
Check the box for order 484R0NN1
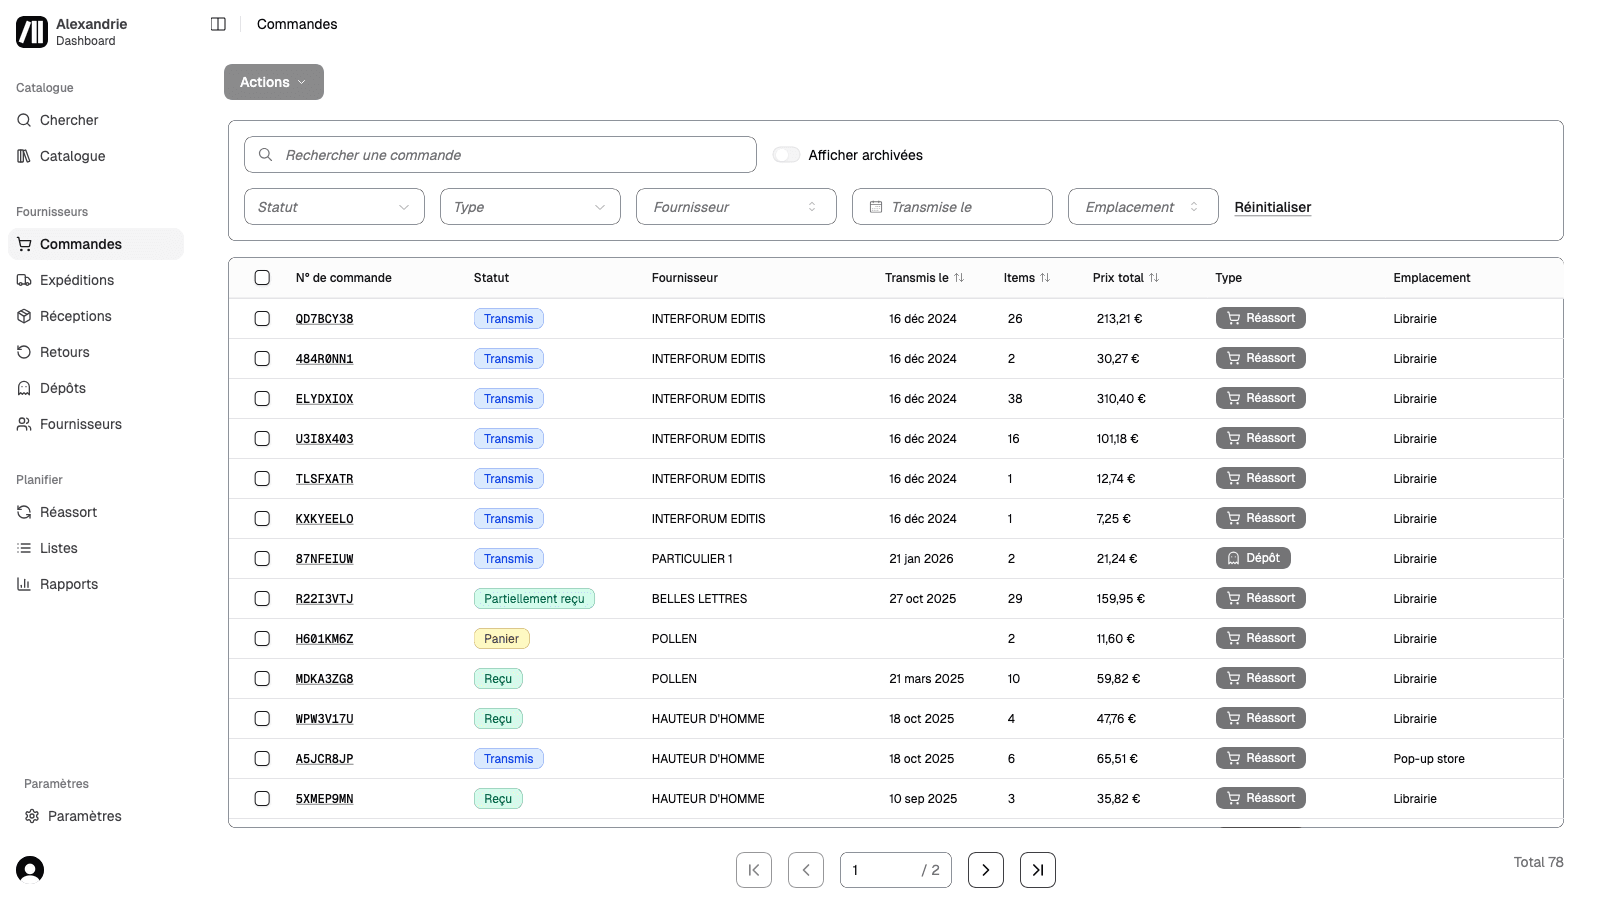(262, 358)
